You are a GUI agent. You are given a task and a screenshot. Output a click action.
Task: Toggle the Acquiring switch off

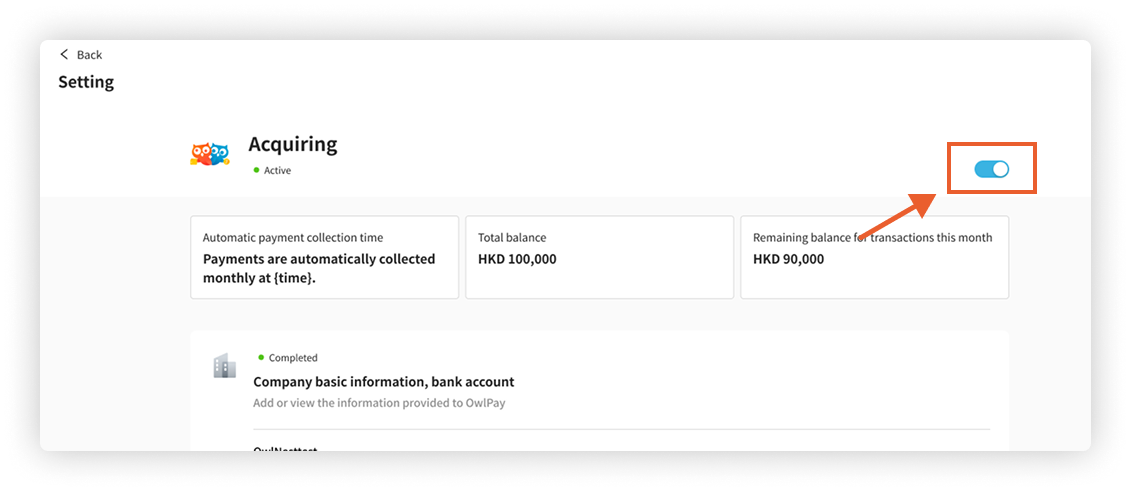tap(991, 169)
